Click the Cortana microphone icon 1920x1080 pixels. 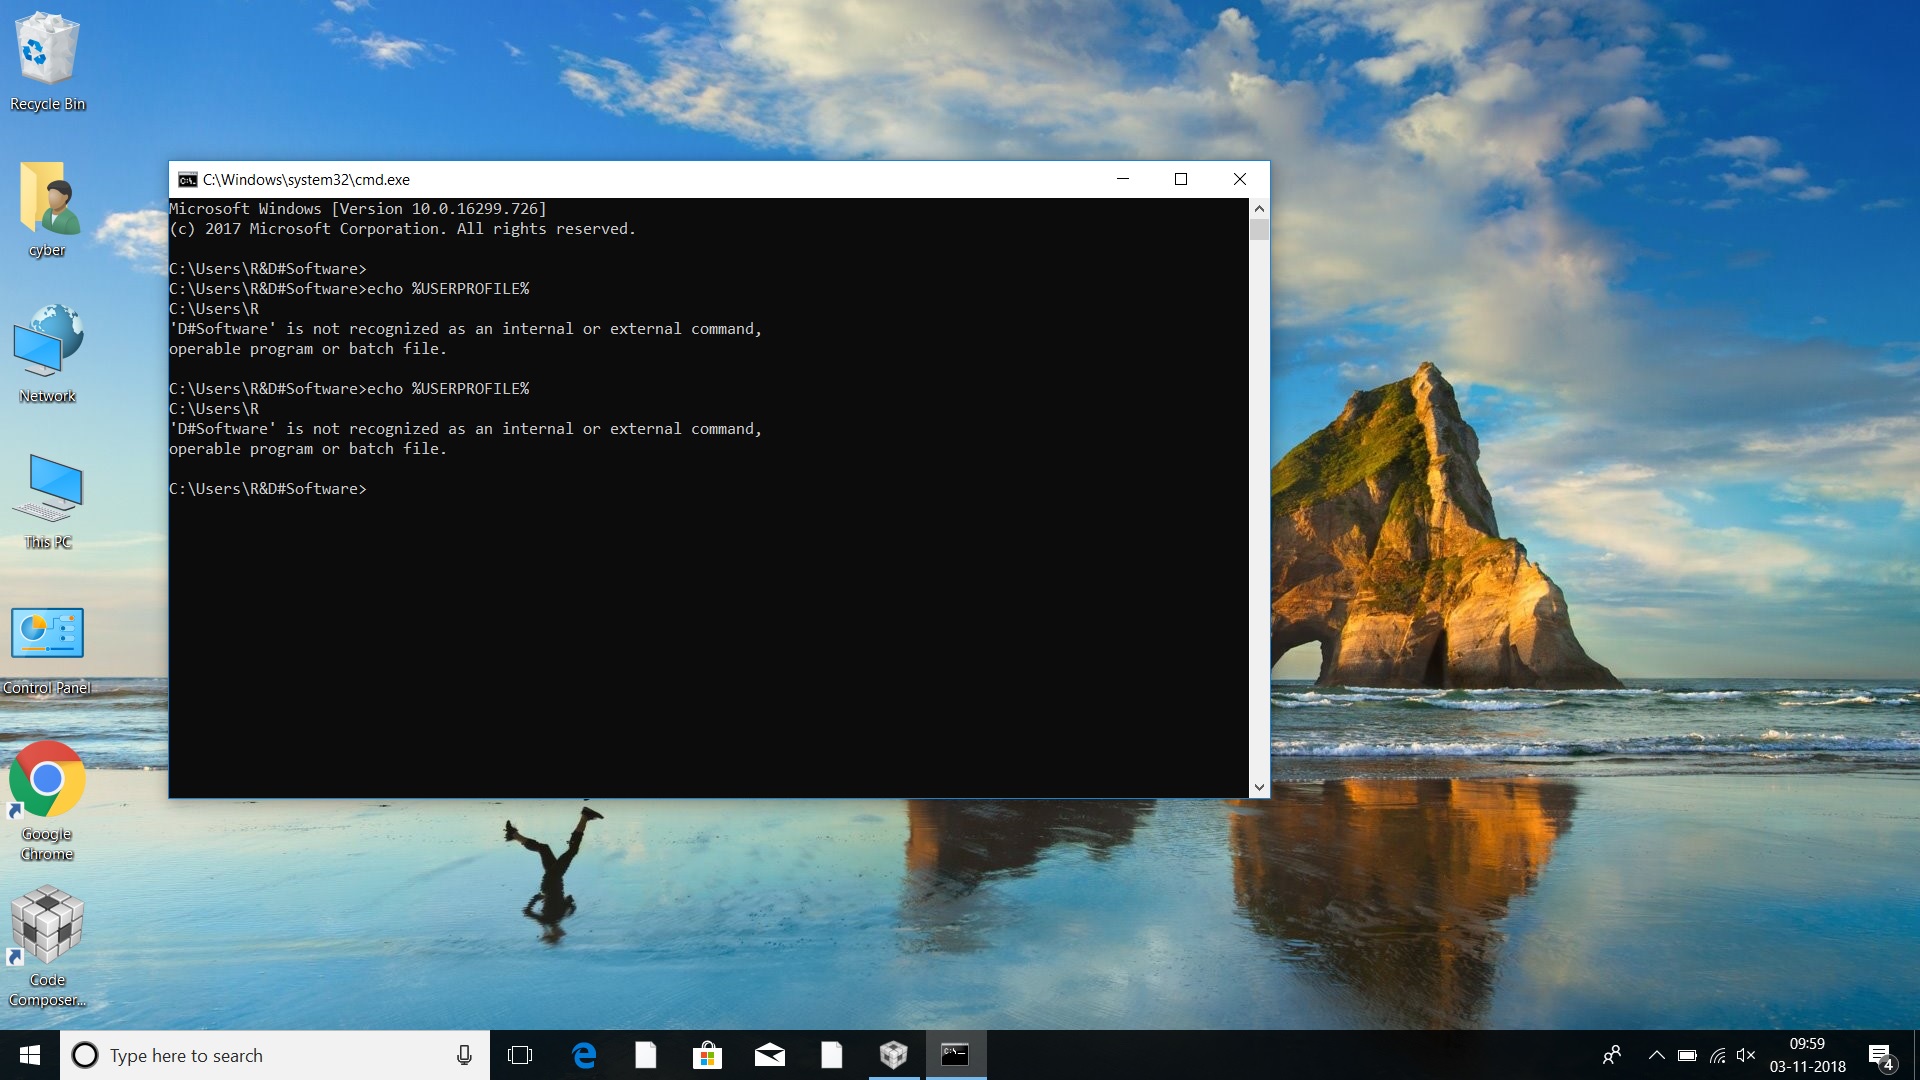click(464, 1055)
